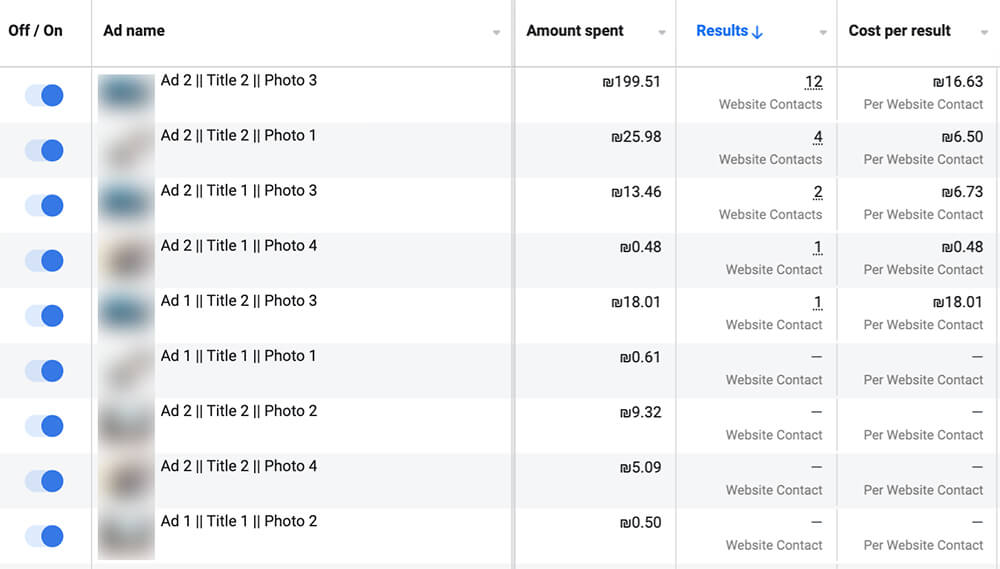Open ad named Ad 1 || Title 2 || Photo 3
The image size is (1000, 569).
coord(239,300)
